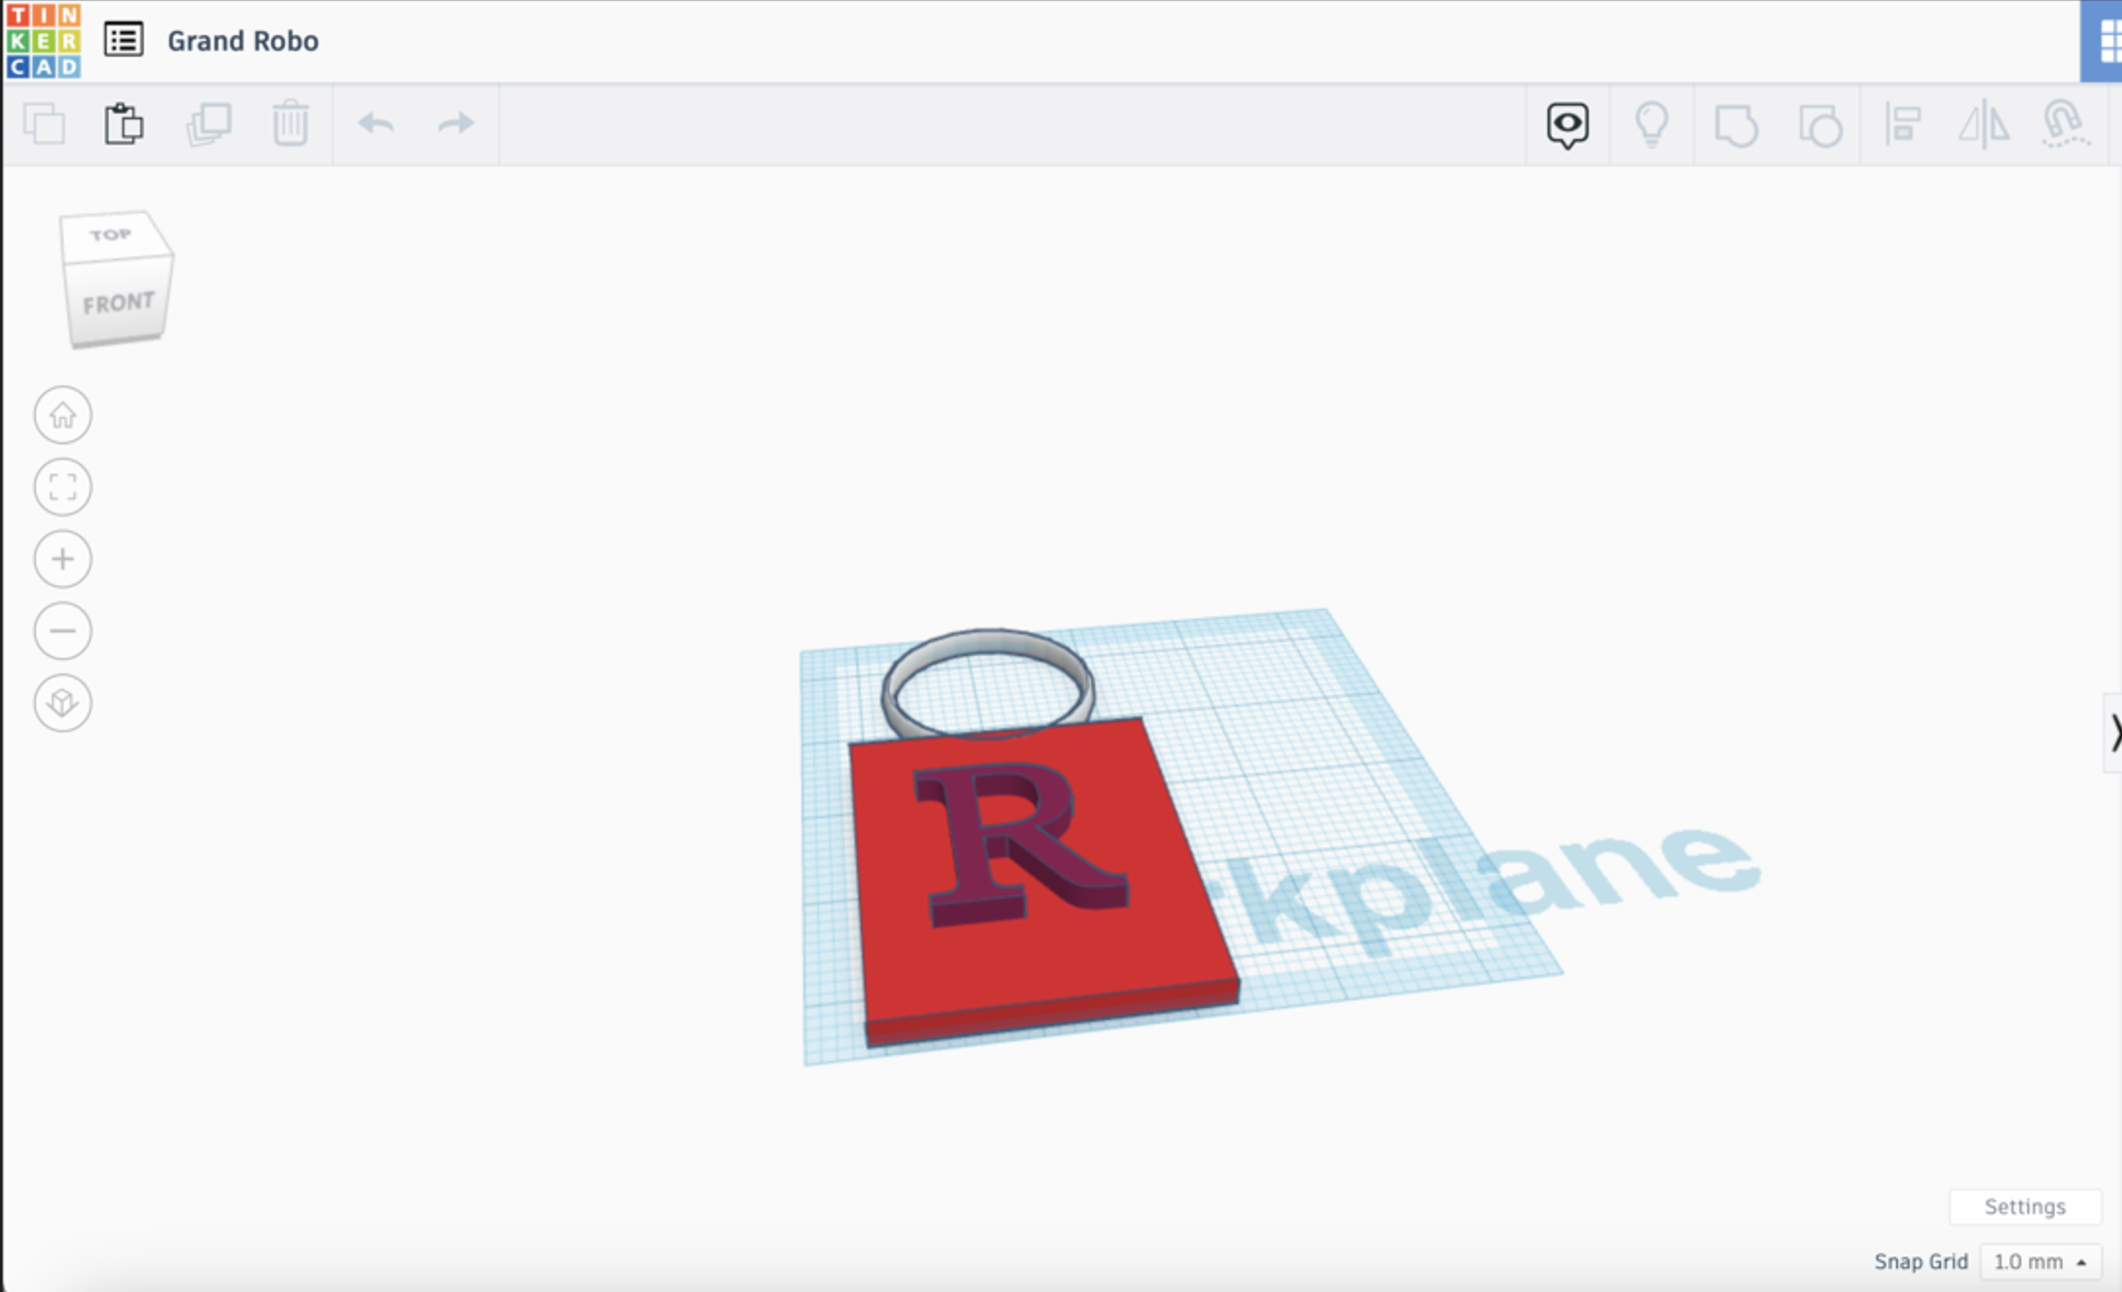Click the Delete trash icon
The height and width of the screenshot is (1292, 2122).
click(x=290, y=124)
